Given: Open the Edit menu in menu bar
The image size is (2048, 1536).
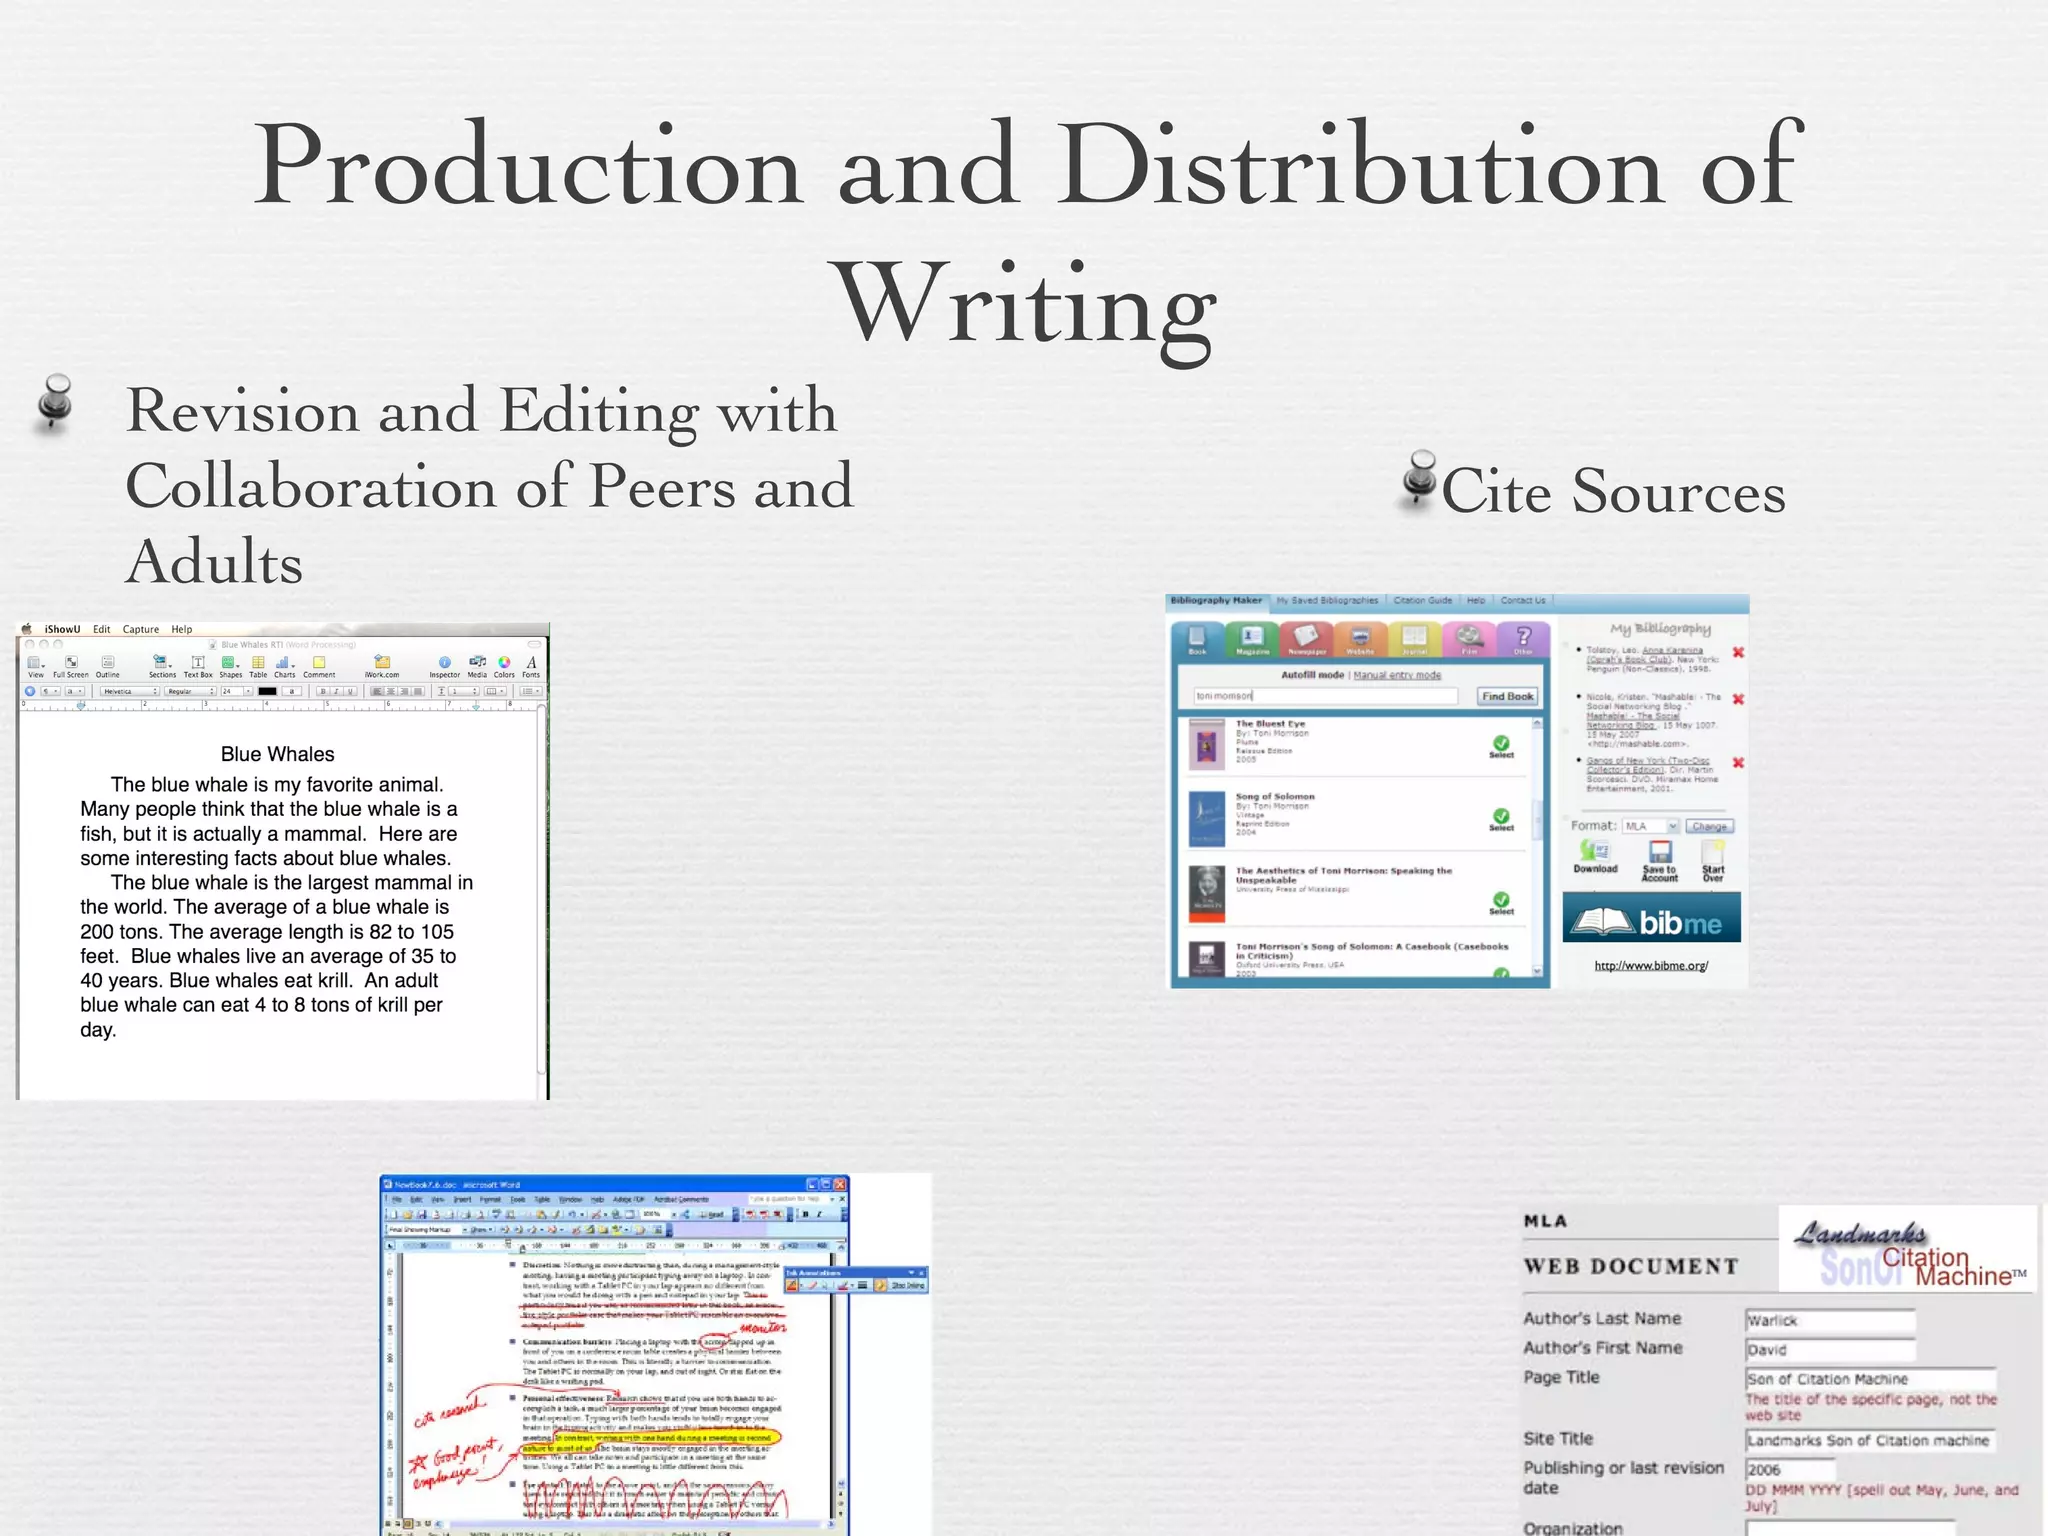Looking at the screenshot, I should 102,629.
